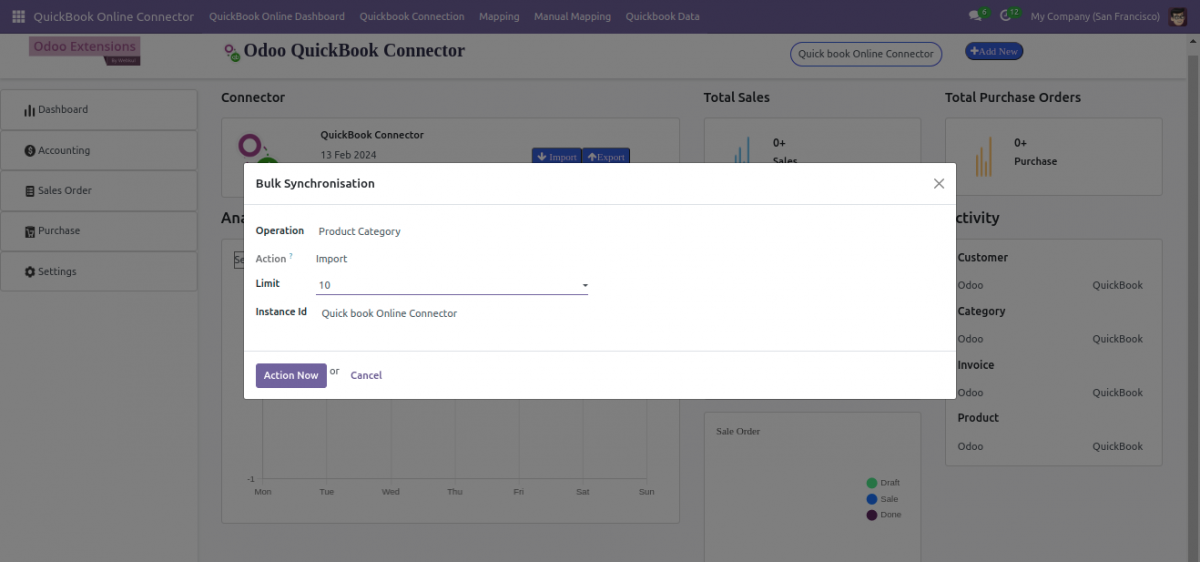
Task: Click the Import button on connector card
Action: tap(556, 156)
